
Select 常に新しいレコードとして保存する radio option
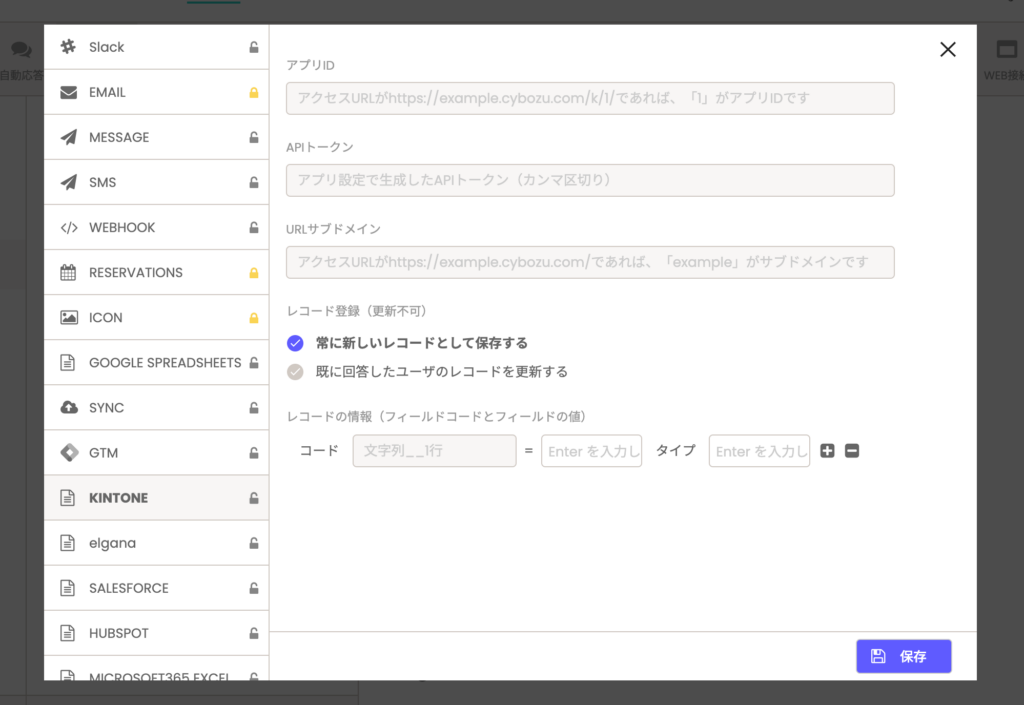pos(295,343)
